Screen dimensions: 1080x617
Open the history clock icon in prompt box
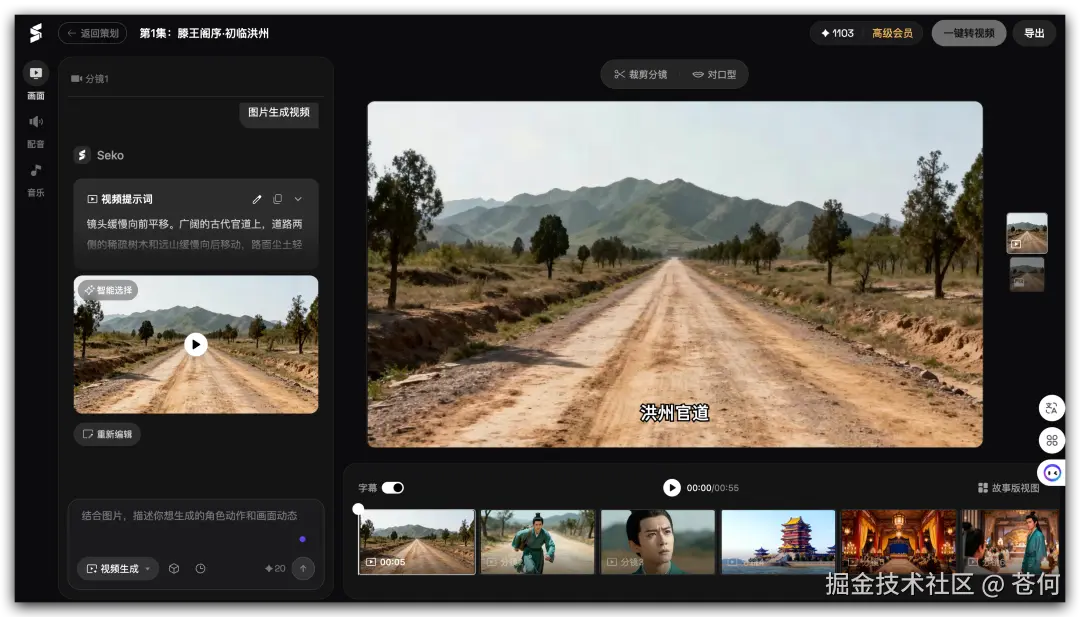coord(200,568)
